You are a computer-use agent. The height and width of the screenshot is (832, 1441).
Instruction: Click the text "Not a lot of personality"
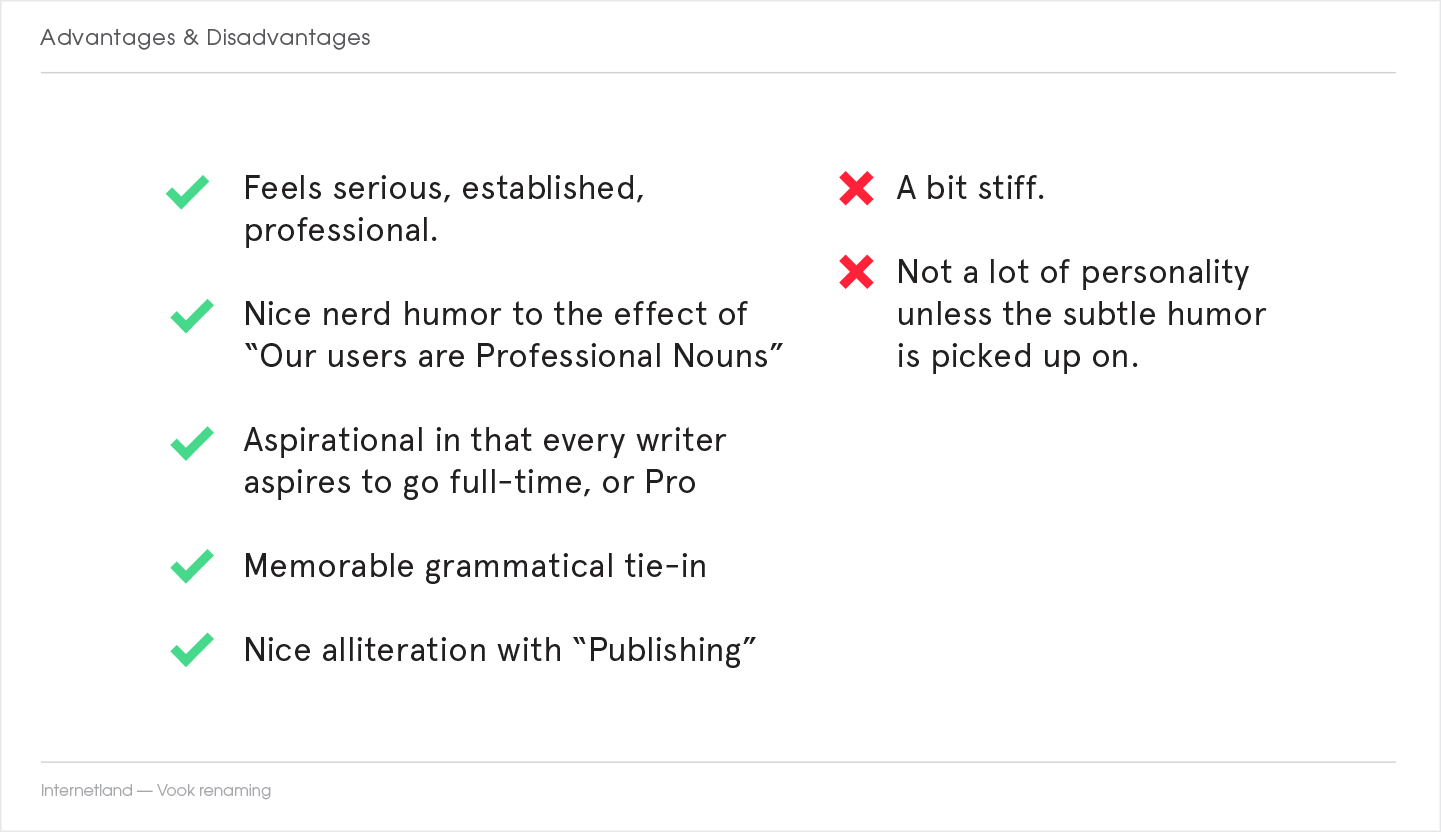point(1073,272)
